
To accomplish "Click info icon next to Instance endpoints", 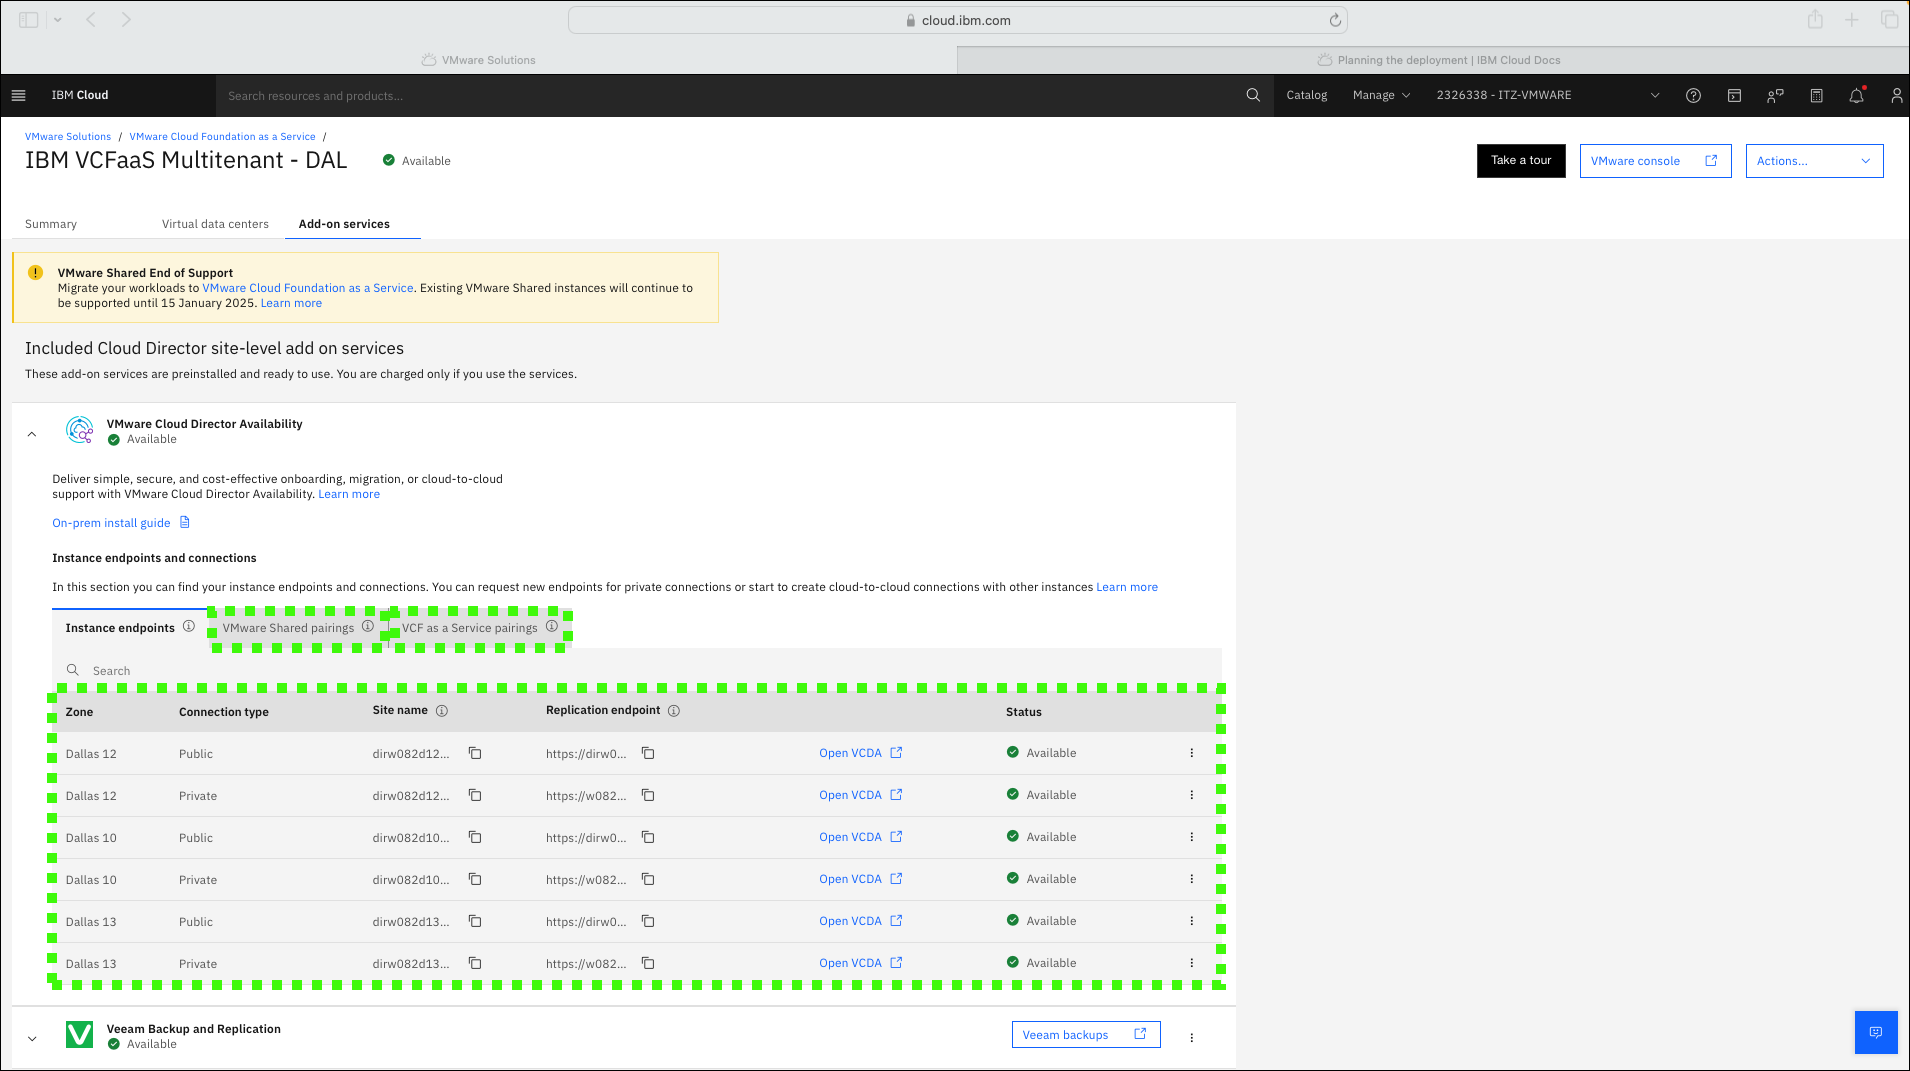I will (x=188, y=626).
